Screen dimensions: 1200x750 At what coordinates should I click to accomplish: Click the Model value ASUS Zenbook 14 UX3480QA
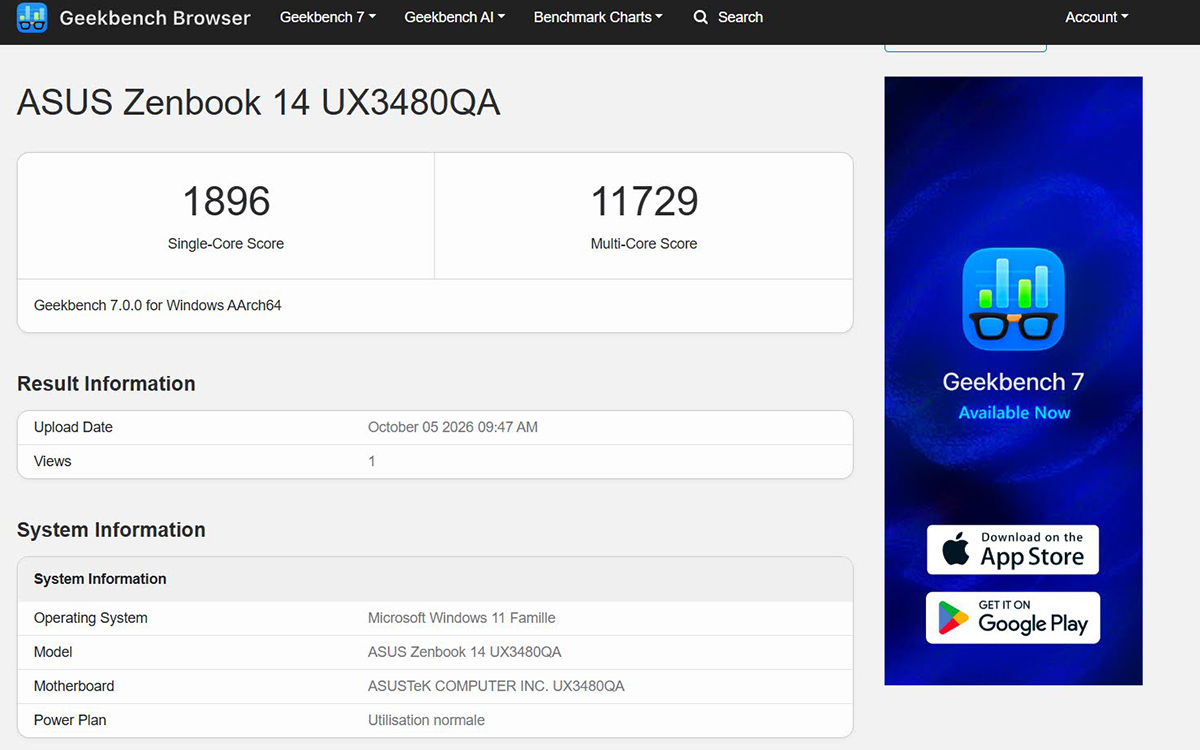click(x=465, y=652)
